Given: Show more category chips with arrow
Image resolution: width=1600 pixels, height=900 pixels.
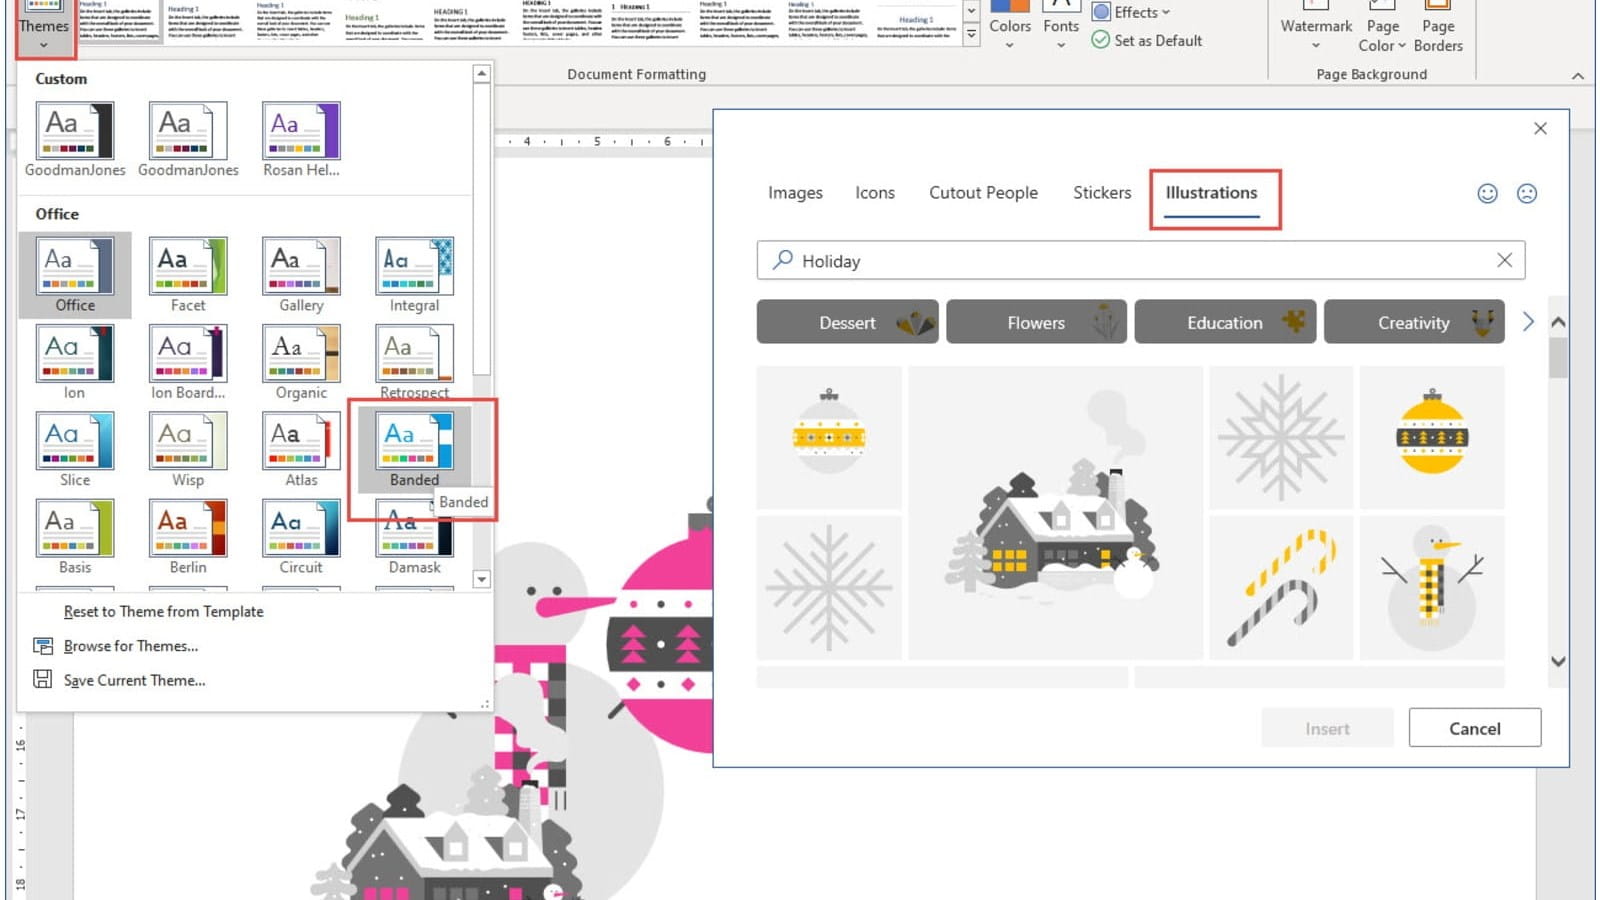Looking at the screenshot, I should click(x=1527, y=322).
